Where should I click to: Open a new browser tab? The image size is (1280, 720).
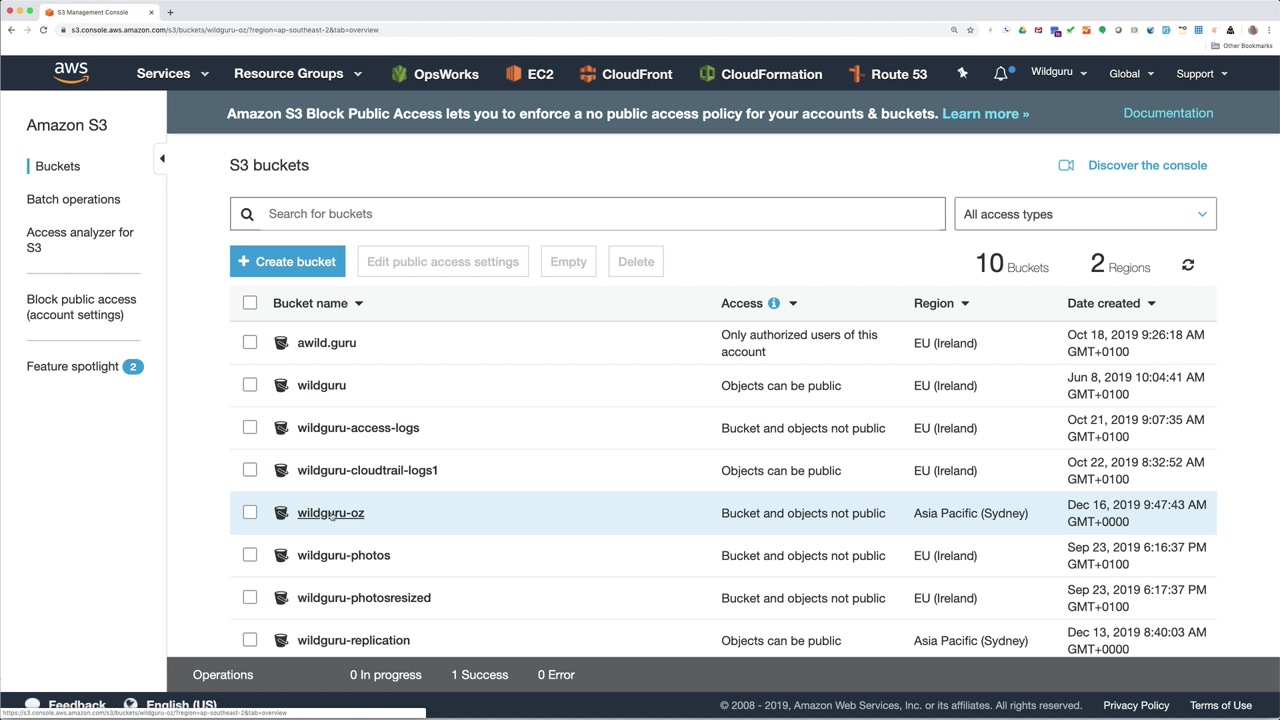point(170,12)
